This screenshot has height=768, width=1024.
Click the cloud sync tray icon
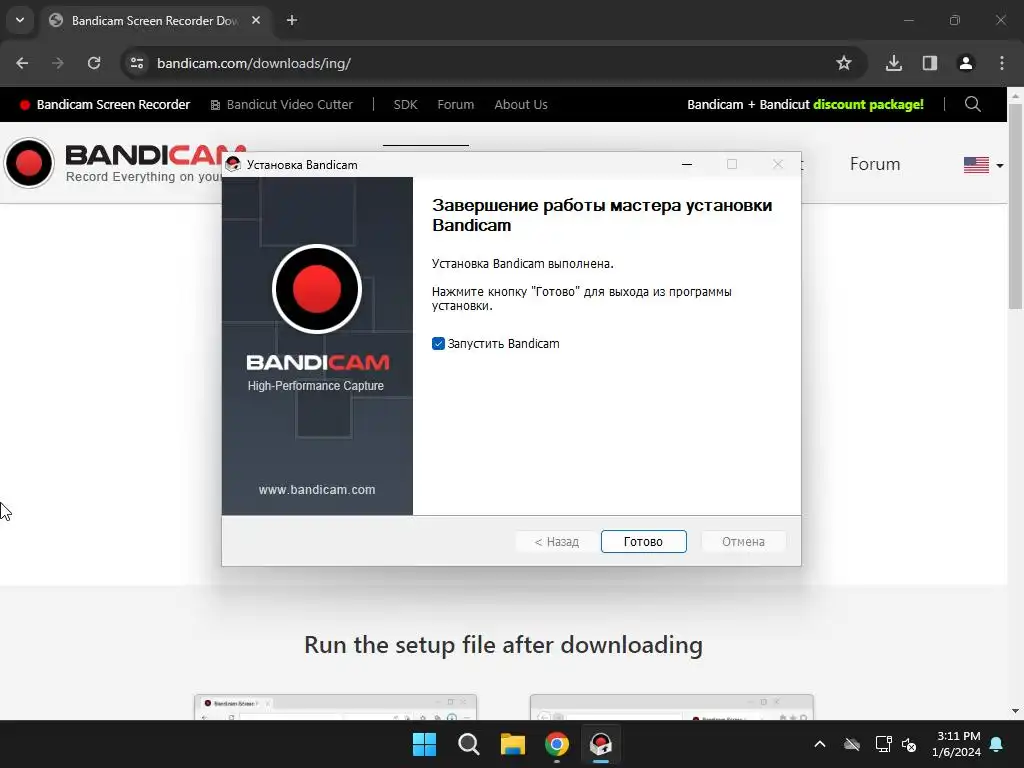(852, 744)
